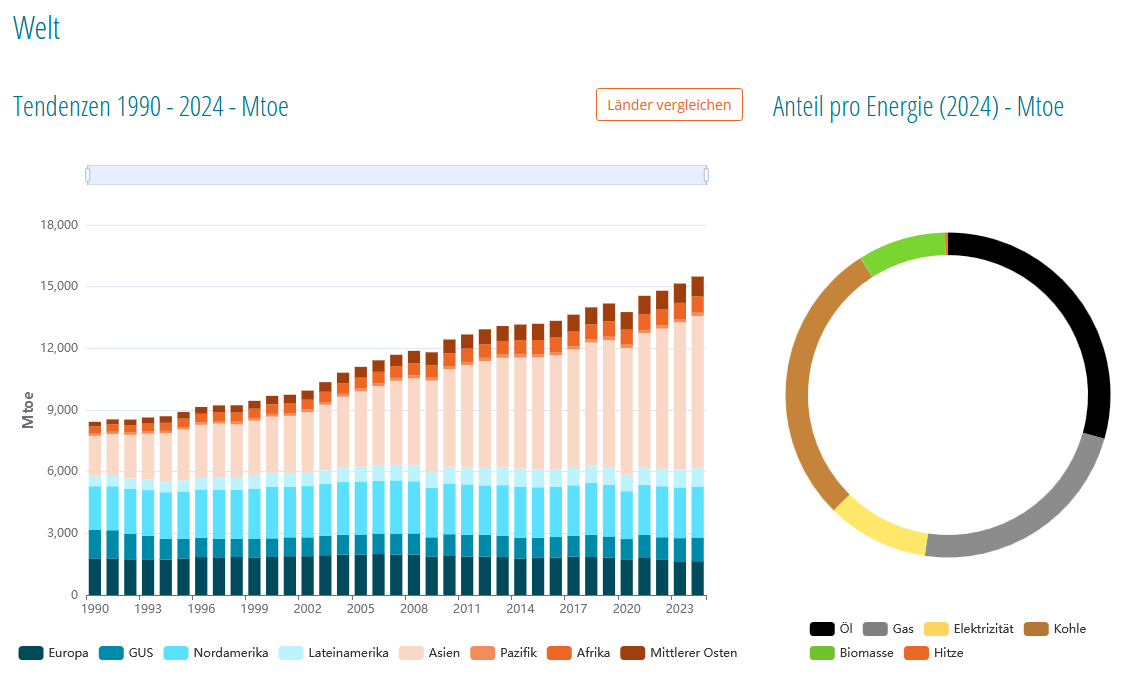Hide the GUS series in legend
1139x685 pixels.
125,653
